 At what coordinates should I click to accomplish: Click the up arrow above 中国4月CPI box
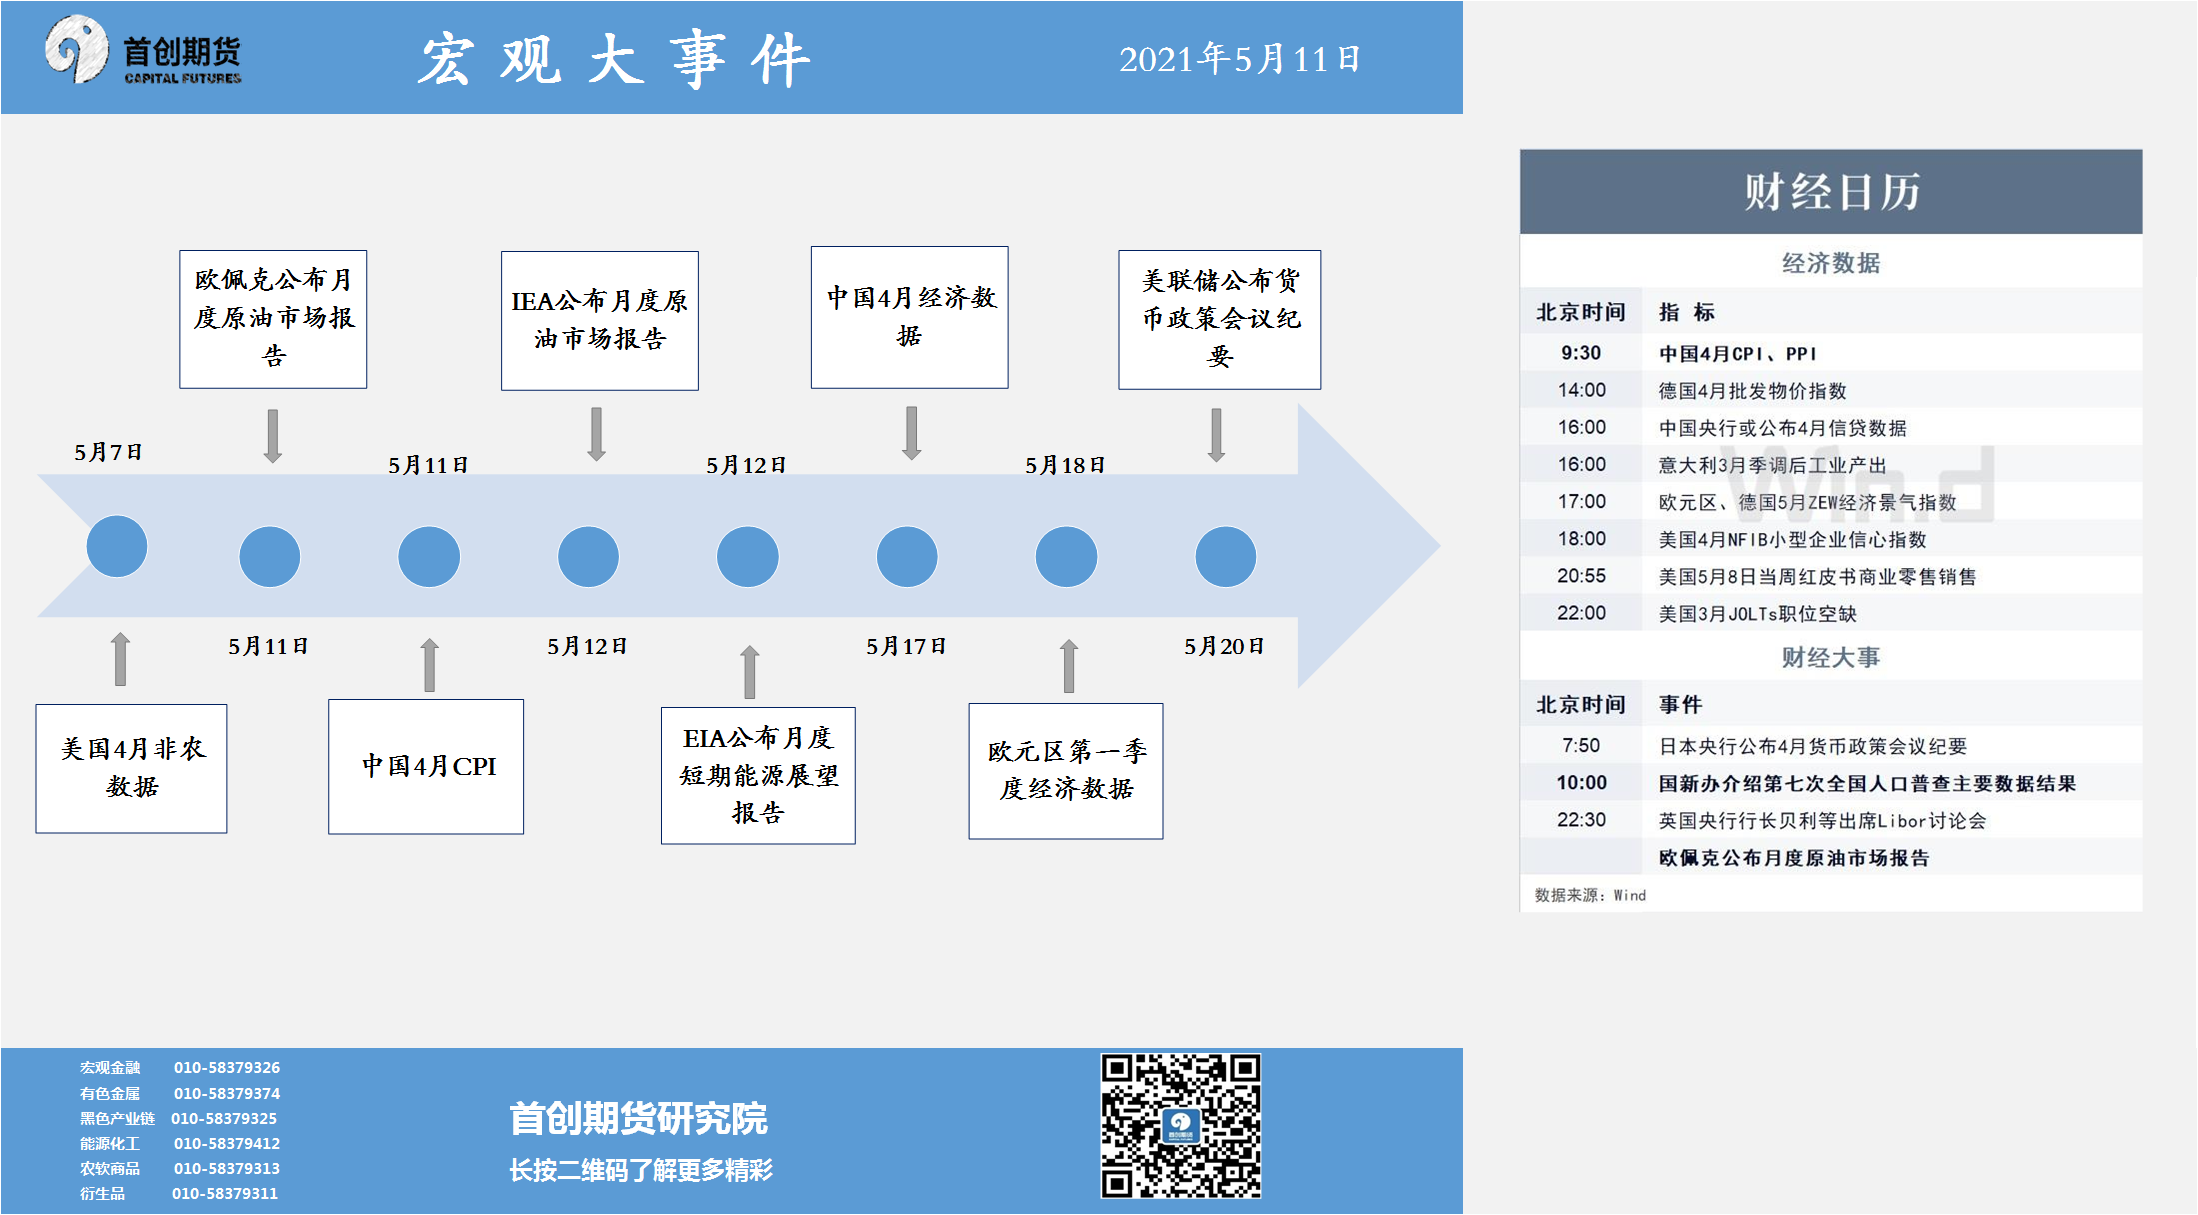point(430,665)
